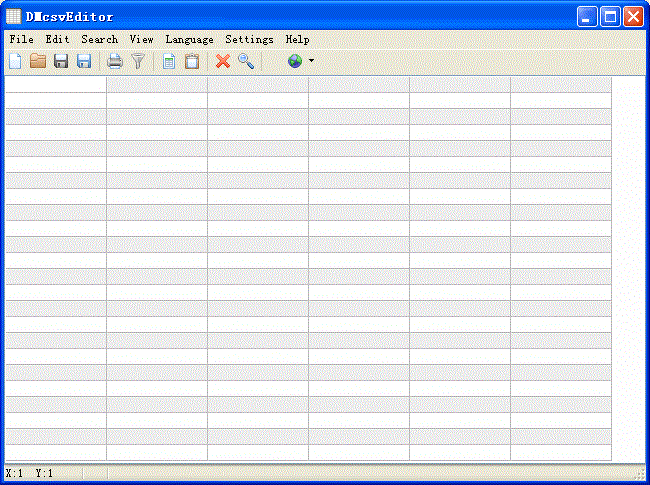The image size is (650, 485).
Task: Delete with the red X toolbar icon
Action: click(x=223, y=61)
